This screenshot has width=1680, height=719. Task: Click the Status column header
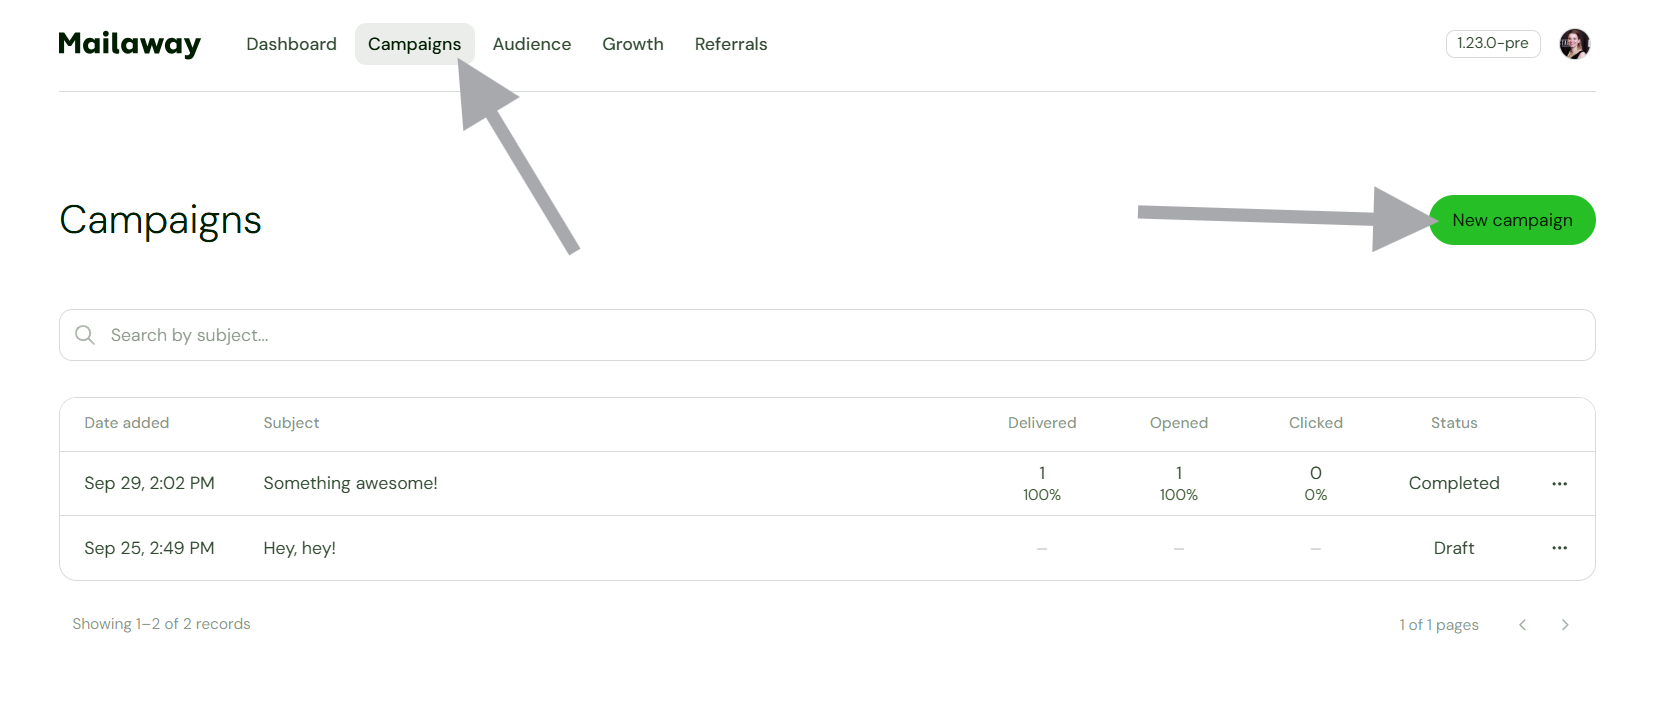coord(1454,423)
